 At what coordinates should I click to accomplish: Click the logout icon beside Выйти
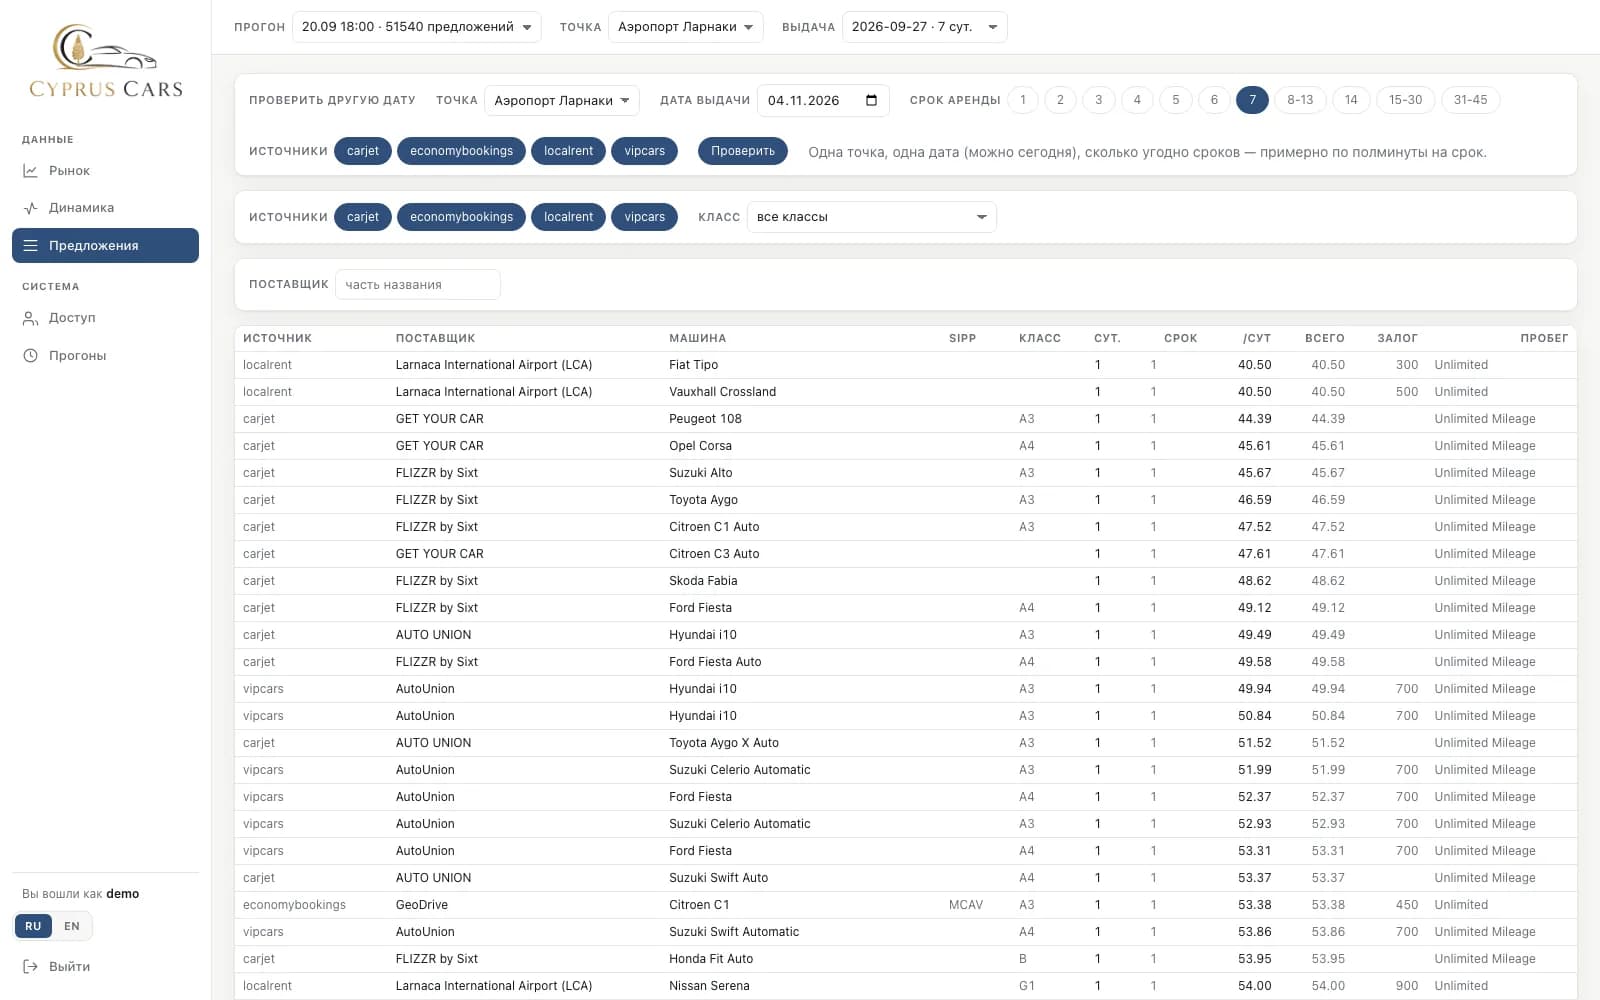tap(31, 967)
